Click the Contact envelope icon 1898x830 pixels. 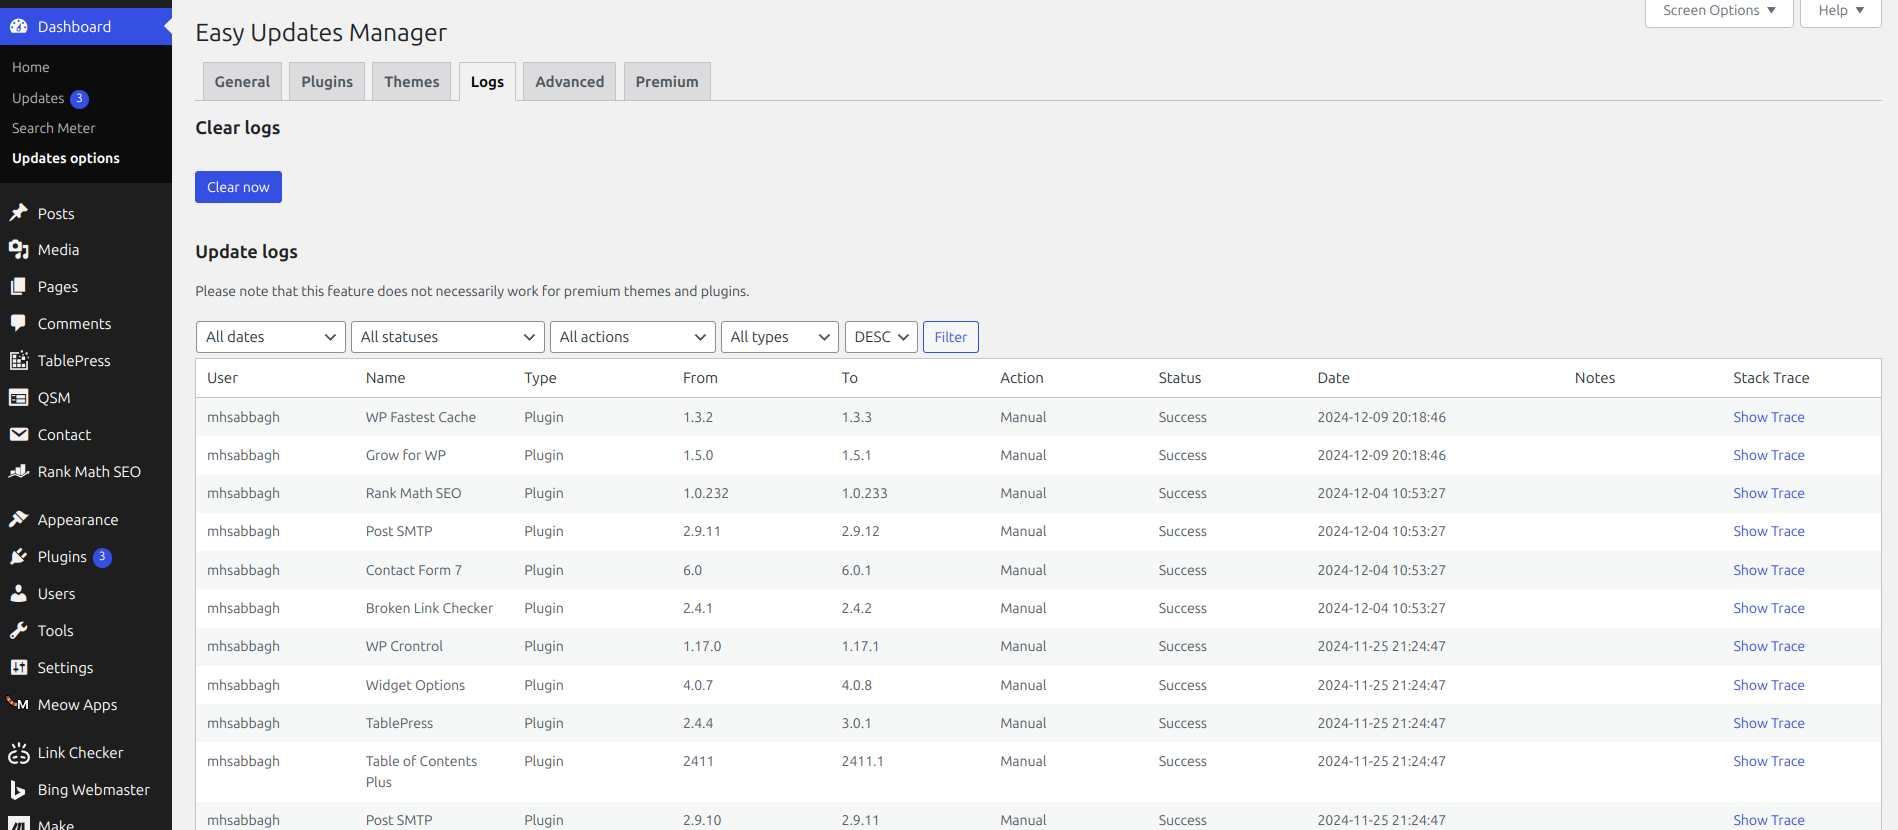click(x=18, y=434)
